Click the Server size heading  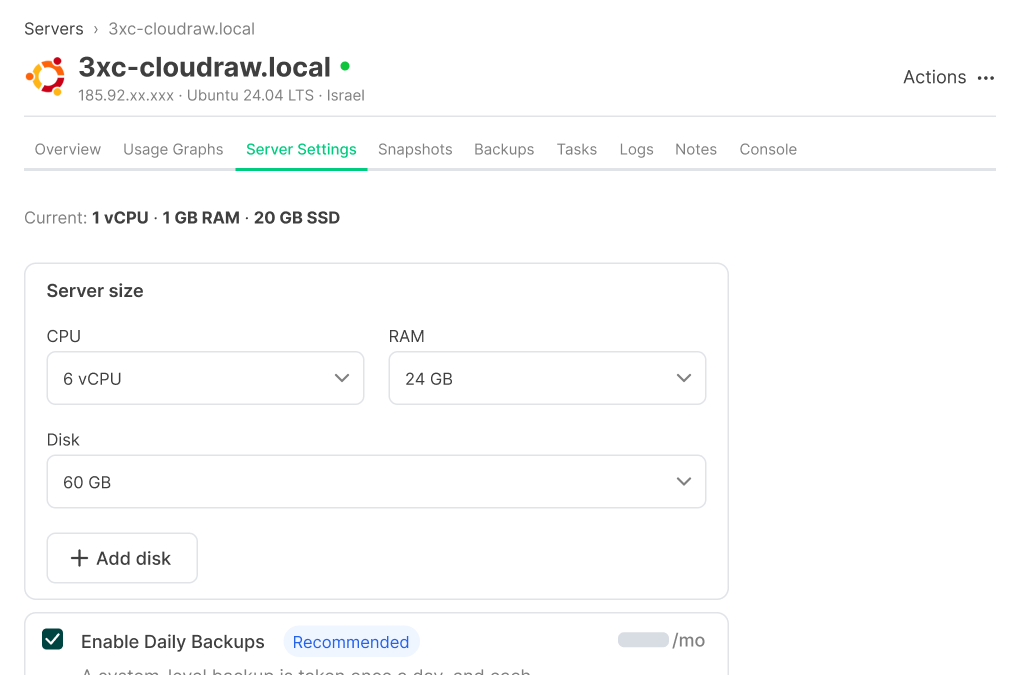(x=95, y=291)
